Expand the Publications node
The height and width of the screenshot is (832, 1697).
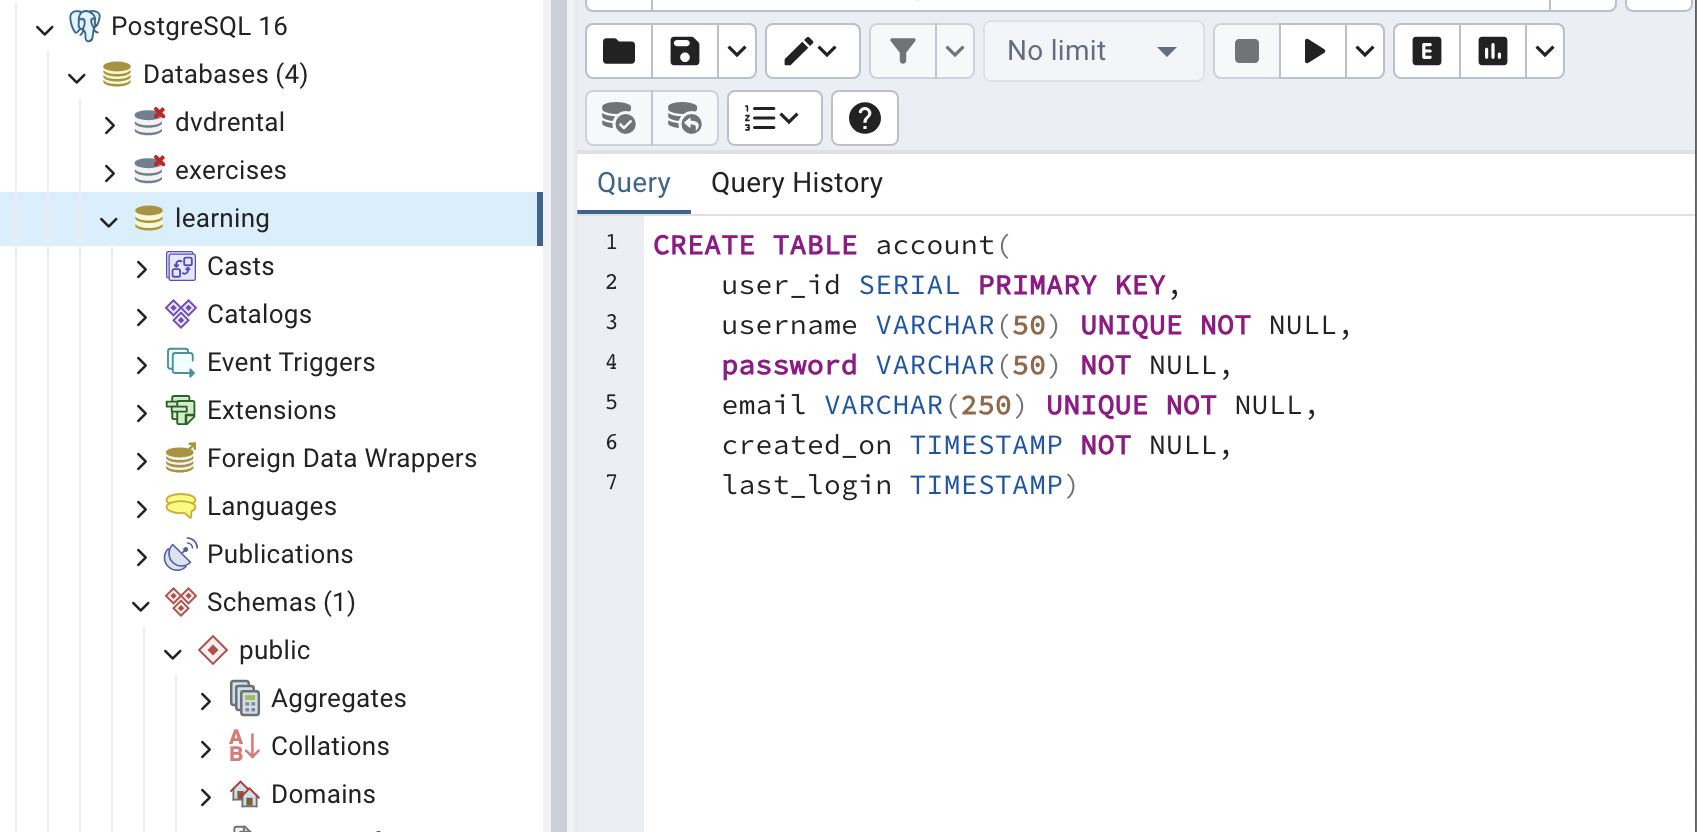click(x=141, y=556)
